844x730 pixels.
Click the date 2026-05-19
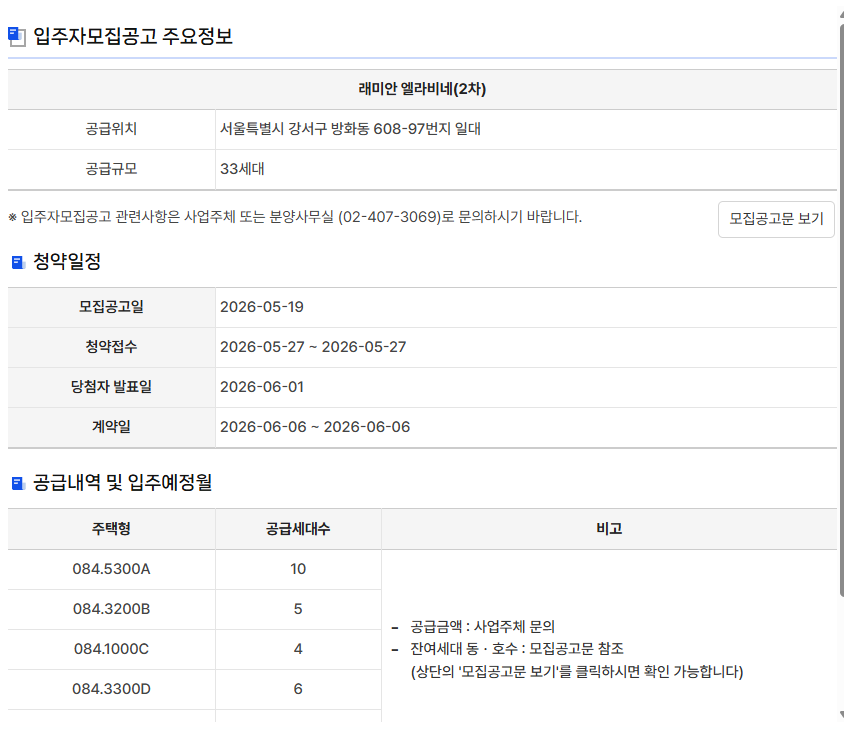tap(262, 307)
